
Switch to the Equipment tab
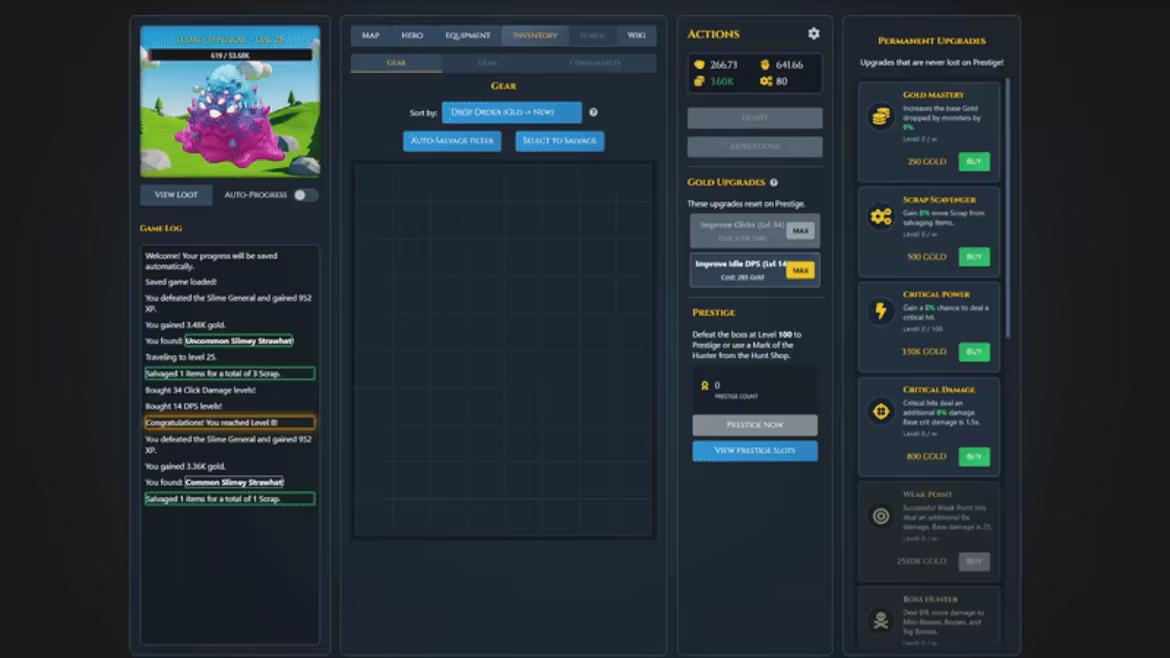click(x=468, y=35)
